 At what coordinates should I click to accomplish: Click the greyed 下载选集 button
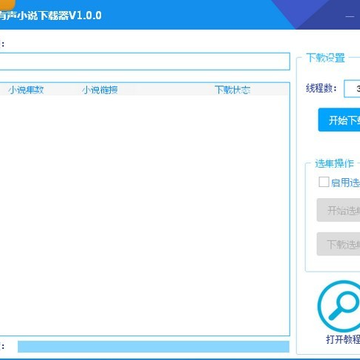[x=338, y=244]
